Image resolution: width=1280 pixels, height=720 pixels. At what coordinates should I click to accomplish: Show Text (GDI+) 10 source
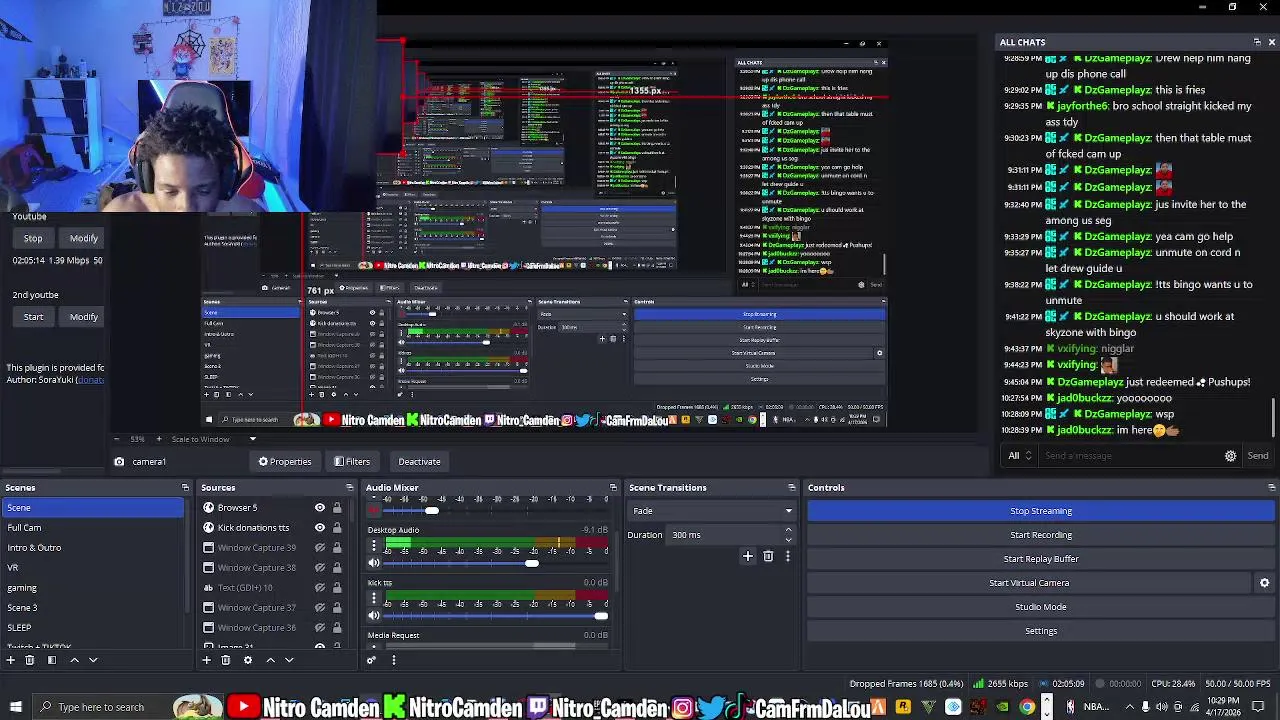pos(320,588)
